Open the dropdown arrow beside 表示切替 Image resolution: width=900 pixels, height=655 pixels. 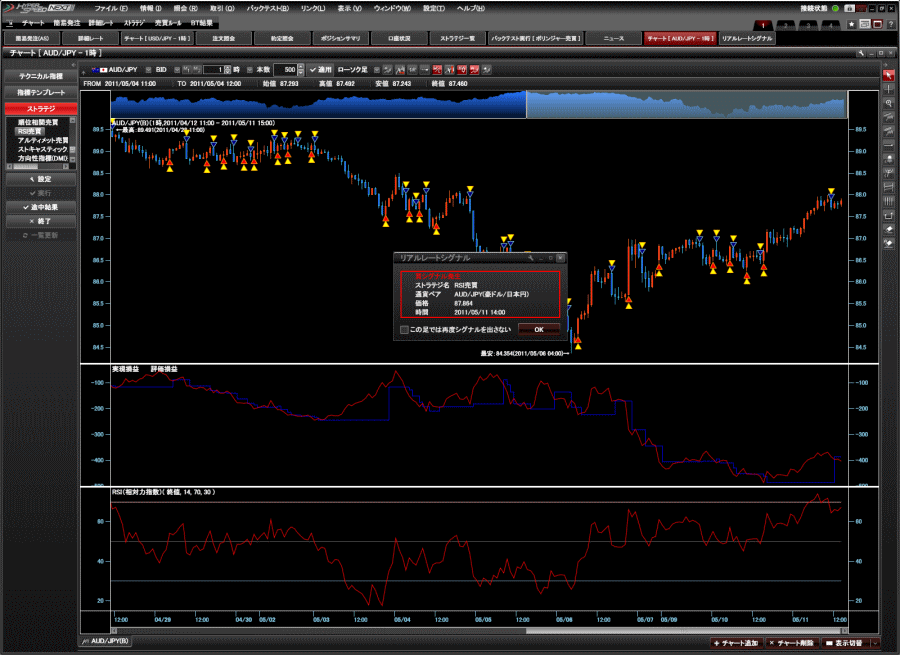click(x=875, y=643)
